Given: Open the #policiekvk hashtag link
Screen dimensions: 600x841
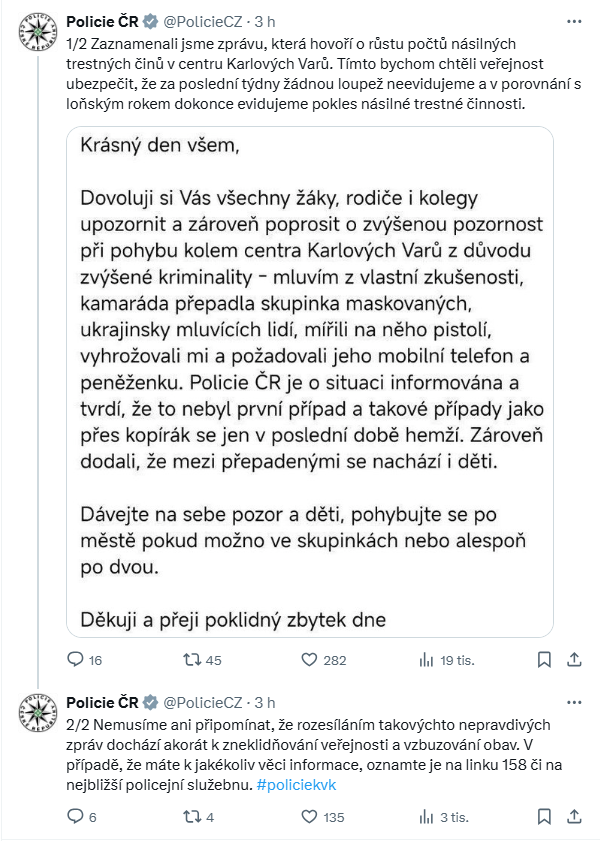Looking at the screenshot, I should pyautogui.click(x=297, y=785).
